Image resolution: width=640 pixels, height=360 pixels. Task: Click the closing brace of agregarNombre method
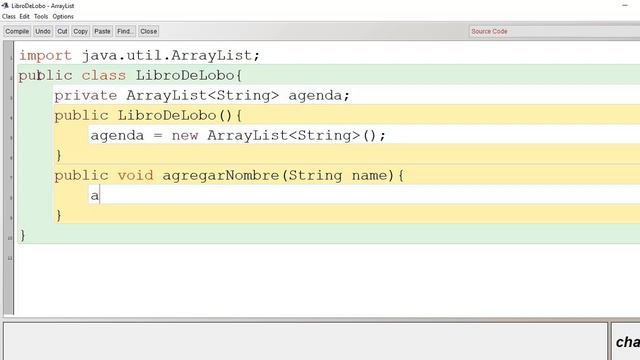click(59, 215)
